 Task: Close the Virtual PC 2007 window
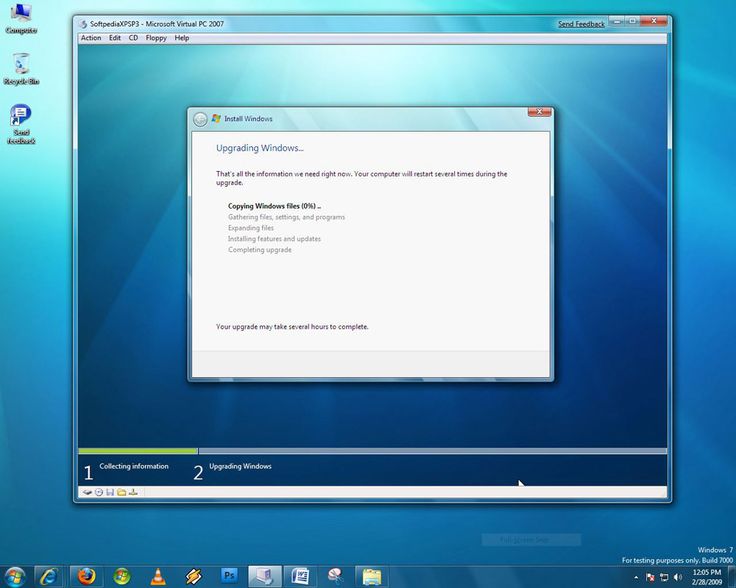653,21
